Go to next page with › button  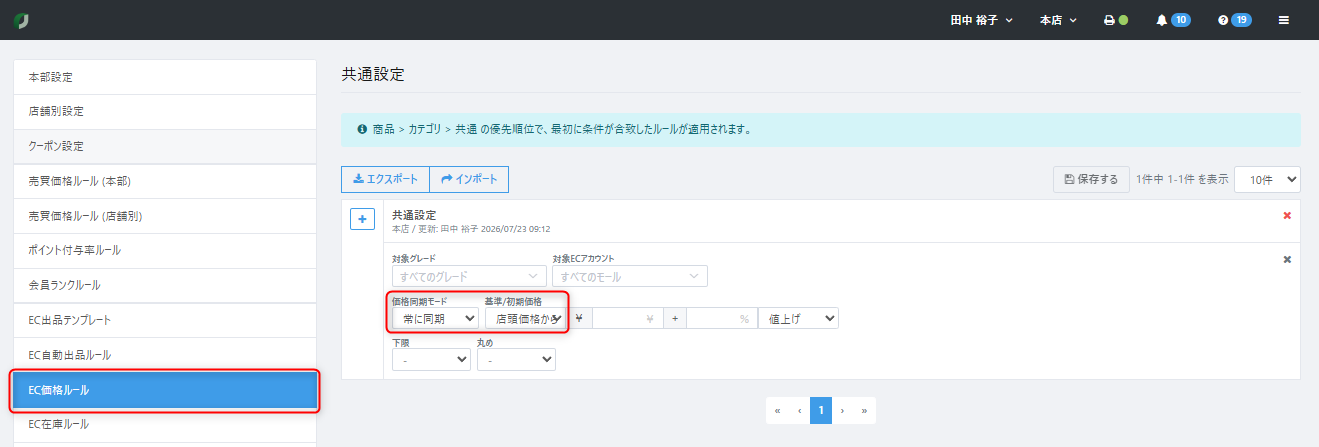842,410
